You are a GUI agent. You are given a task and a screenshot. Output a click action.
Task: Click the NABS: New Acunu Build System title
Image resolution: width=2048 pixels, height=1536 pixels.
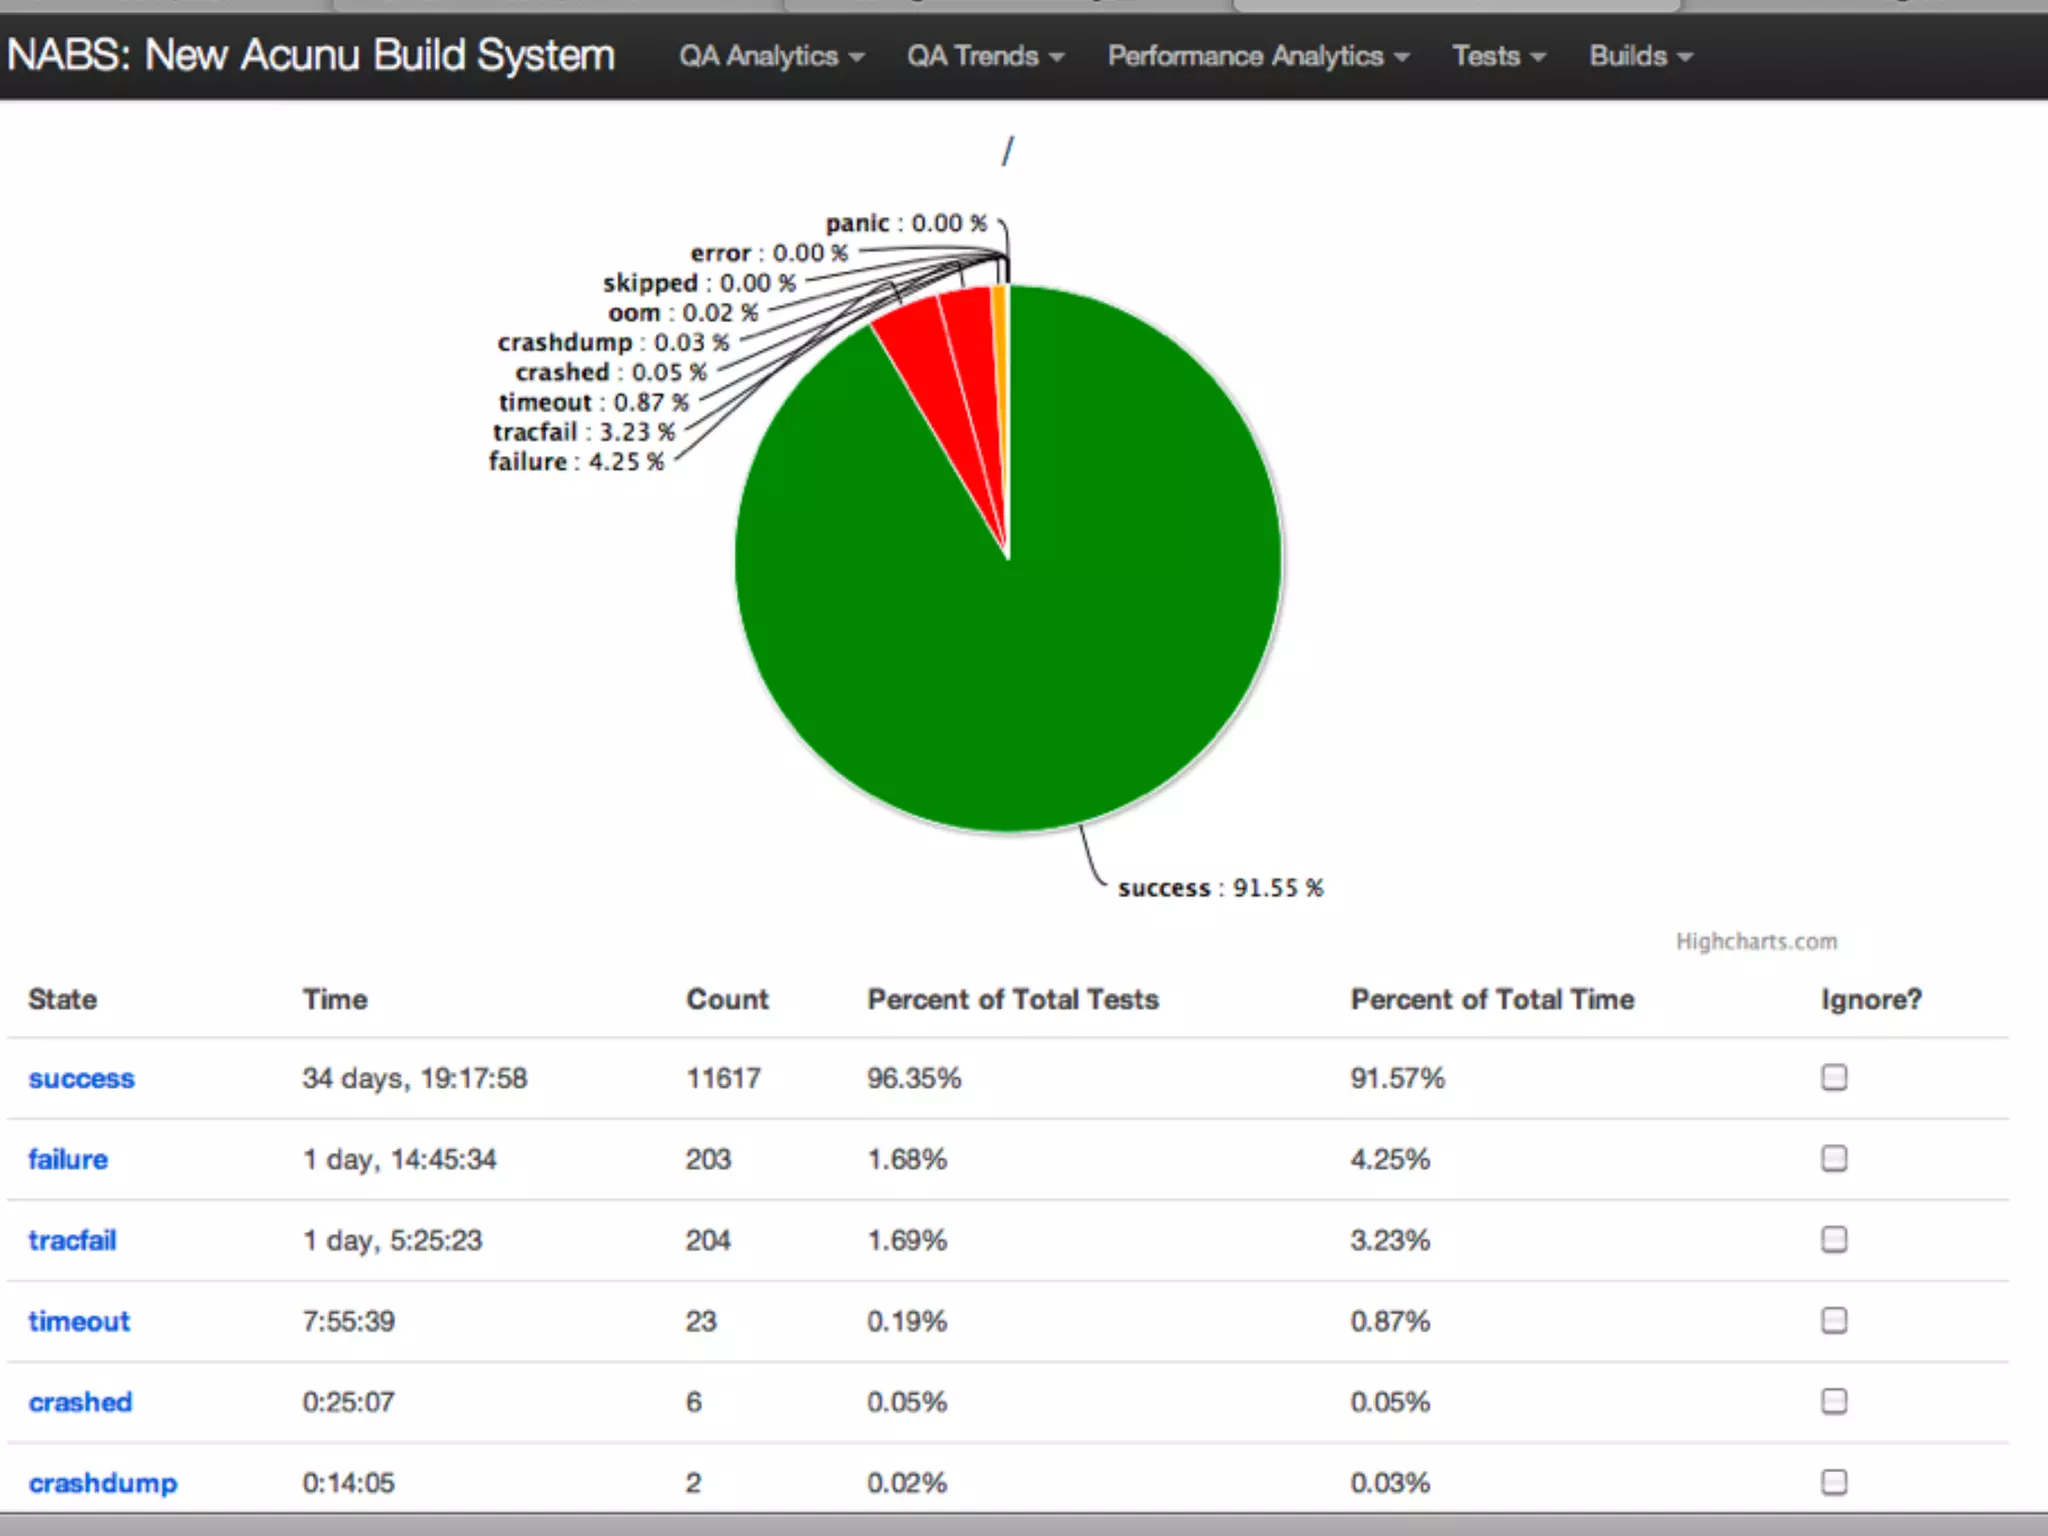(x=310, y=55)
